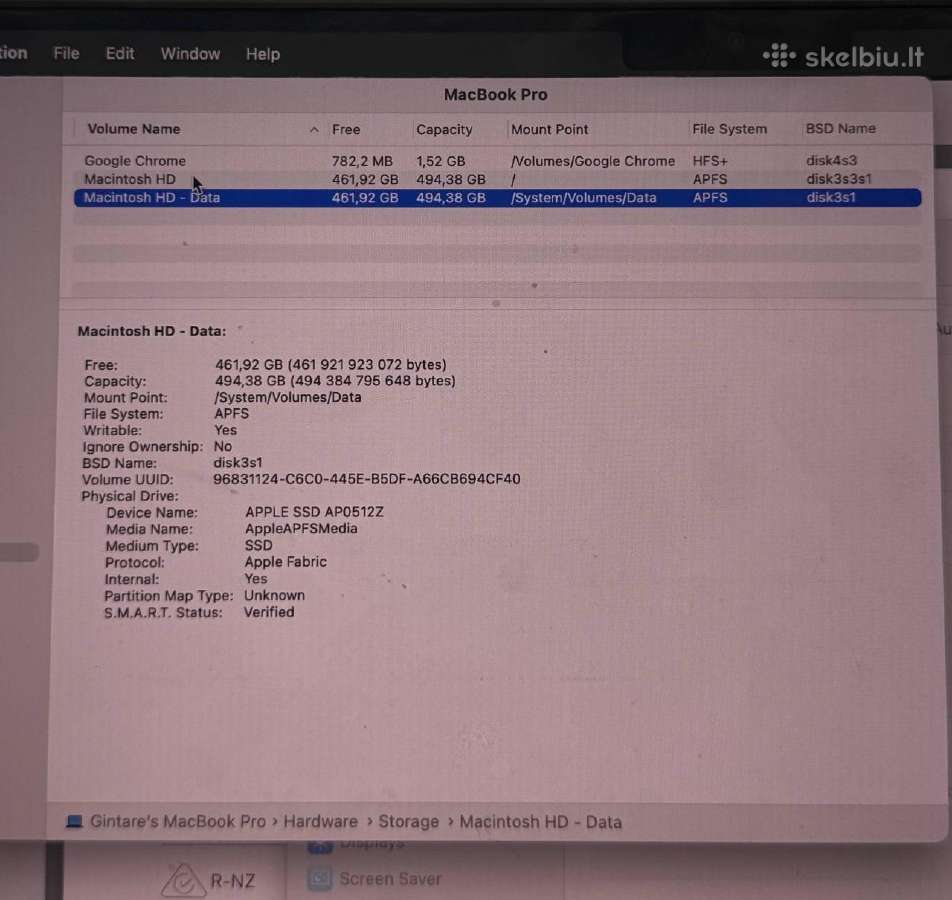Open the Edit menu
The image size is (952, 900).
120,54
